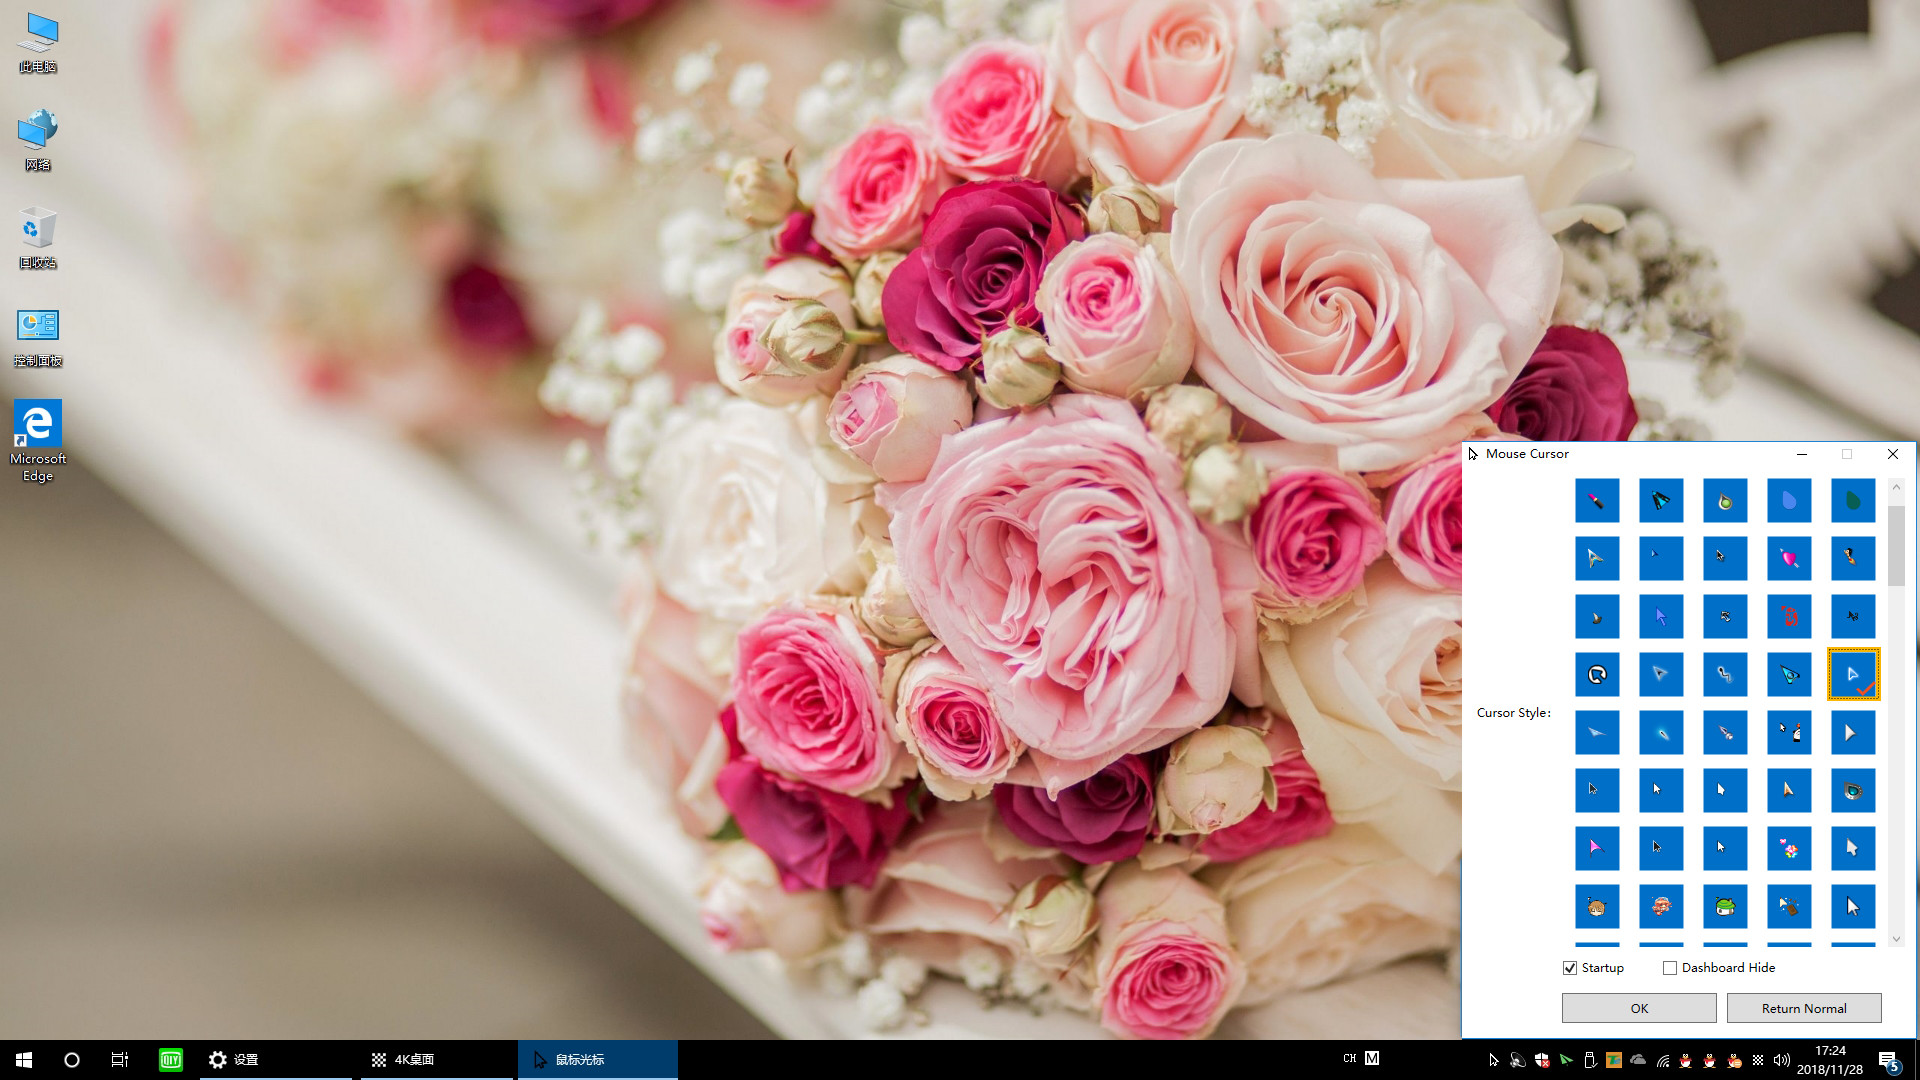
Task: Click the Return Normal button
Action: click(1804, 1008)
